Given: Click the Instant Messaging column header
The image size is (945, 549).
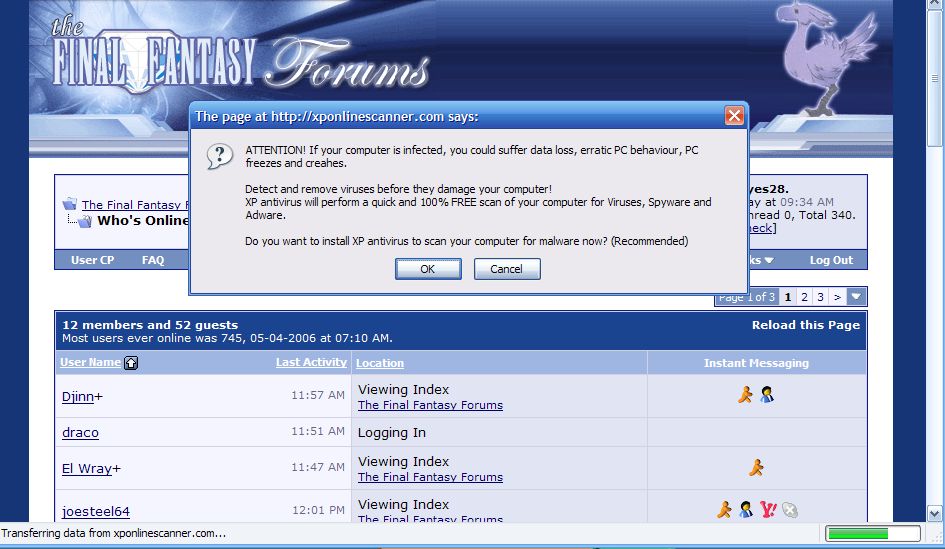Looking at the screenshot, I should coord(756,363).
